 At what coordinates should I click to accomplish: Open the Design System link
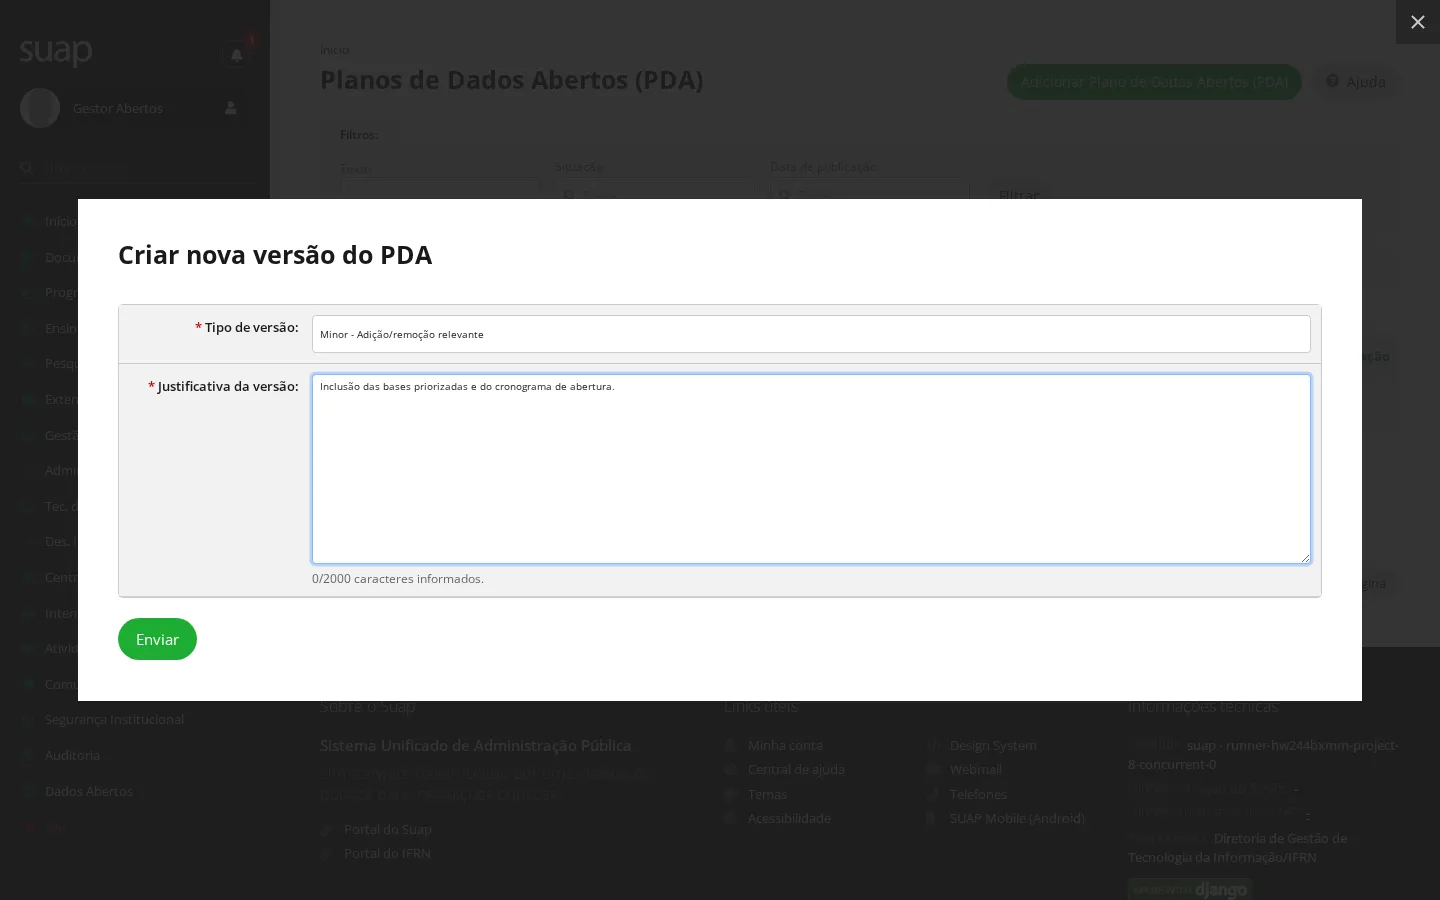[993, 745]
